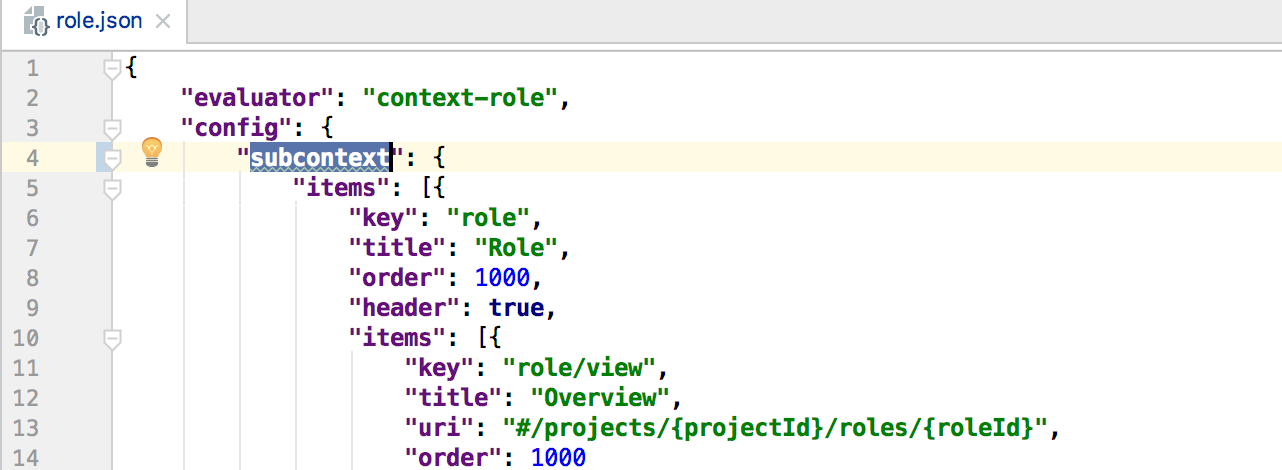Click the "role/view" string value
Screen dimensions: 1282x470
(x=577, y=367)
